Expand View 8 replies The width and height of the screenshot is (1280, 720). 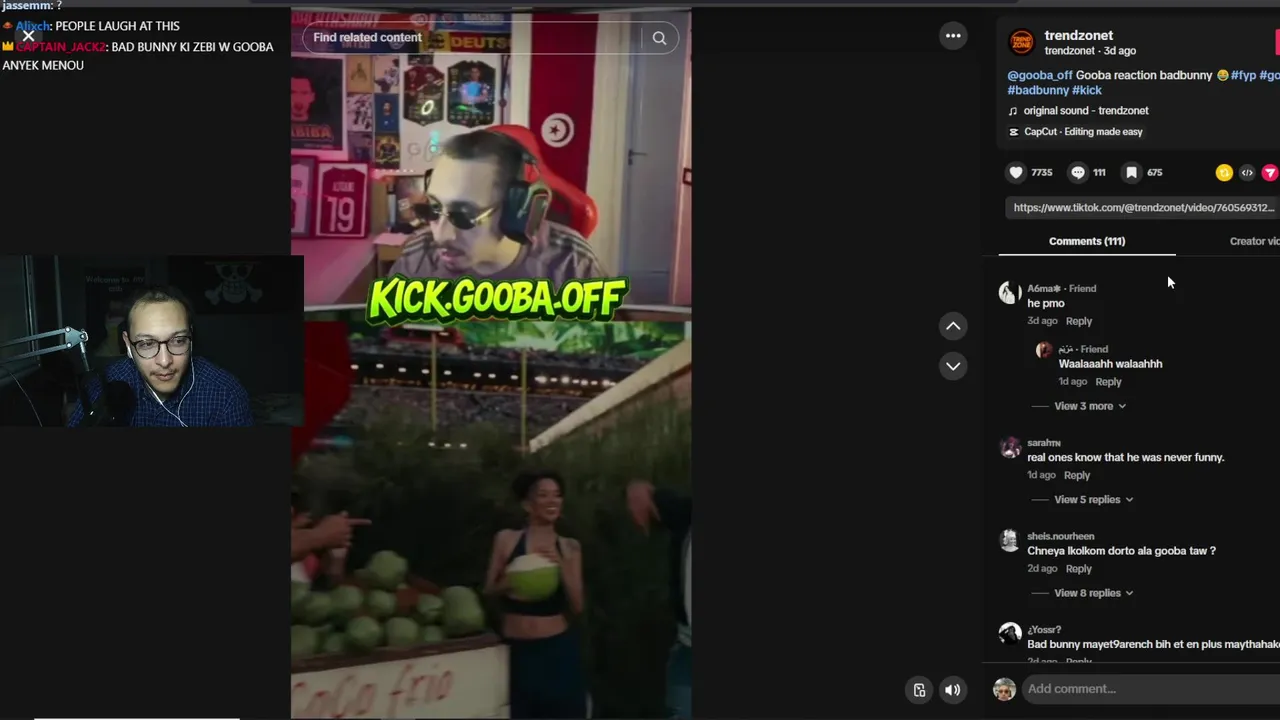[x=1094, y=593]
